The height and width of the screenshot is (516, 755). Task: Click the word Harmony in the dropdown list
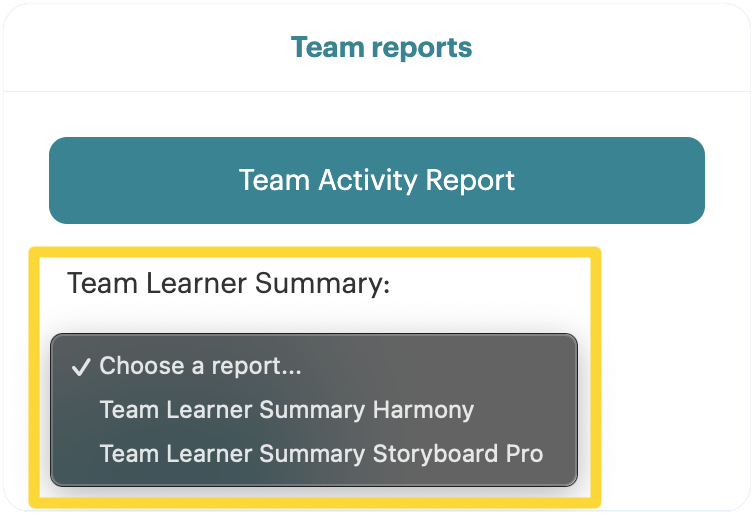click(423, 411)
